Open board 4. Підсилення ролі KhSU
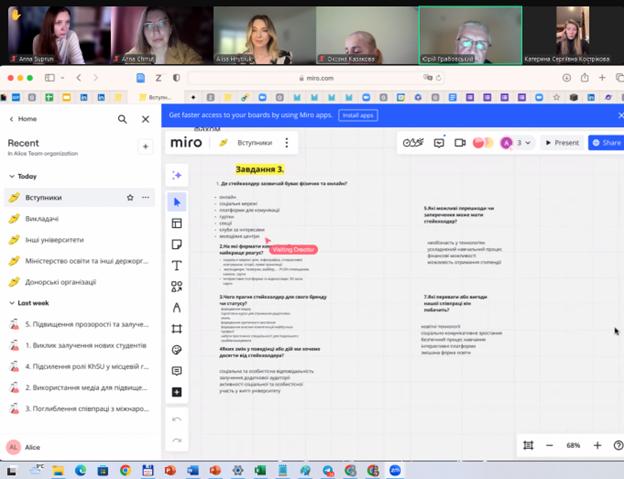This screenshot has height=479, width=624. tap(79, 366)
